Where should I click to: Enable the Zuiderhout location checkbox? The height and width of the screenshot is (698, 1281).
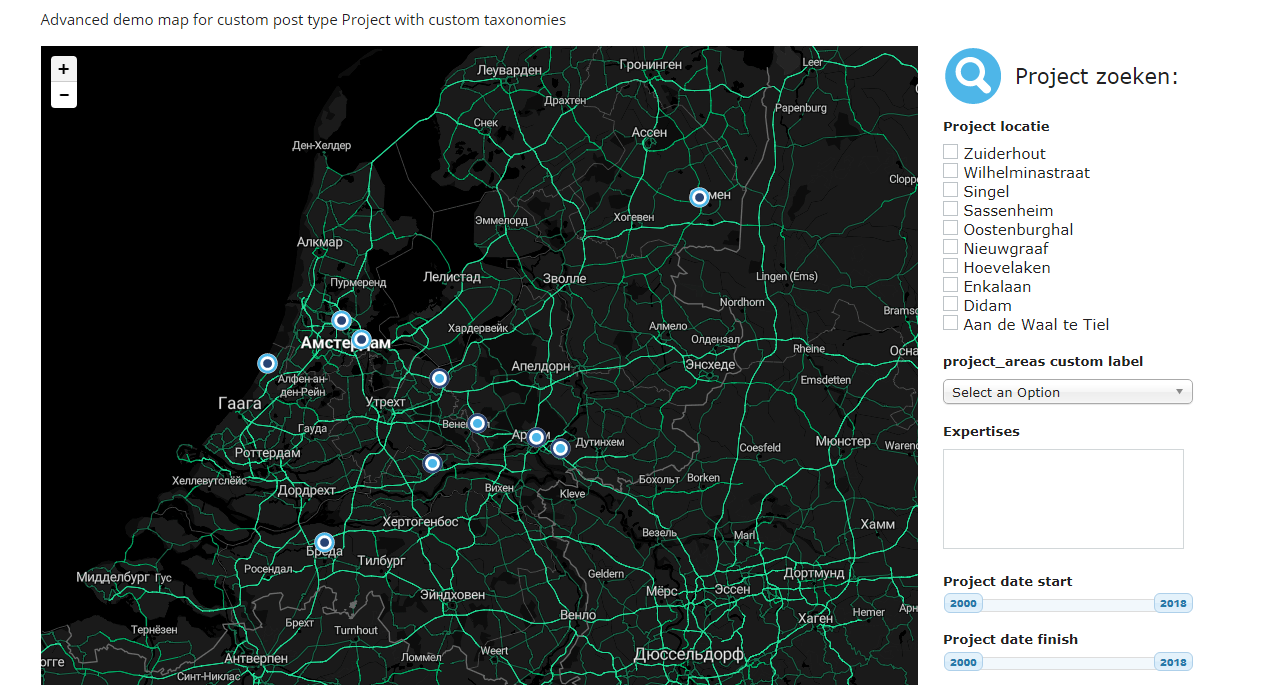pos(951,152)
